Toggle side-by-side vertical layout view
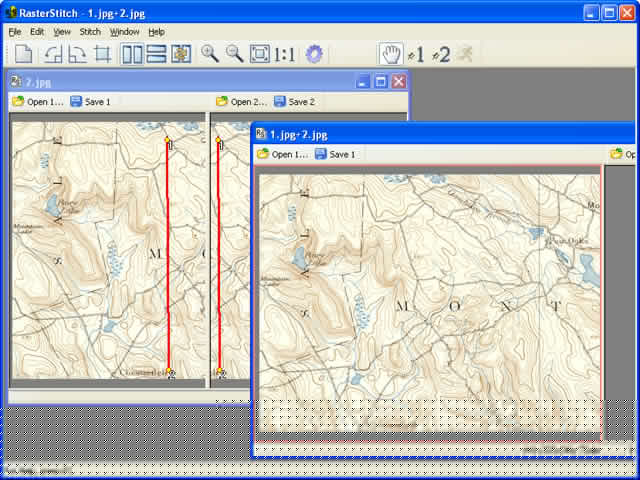640x480 pixels. pos(132,54)
